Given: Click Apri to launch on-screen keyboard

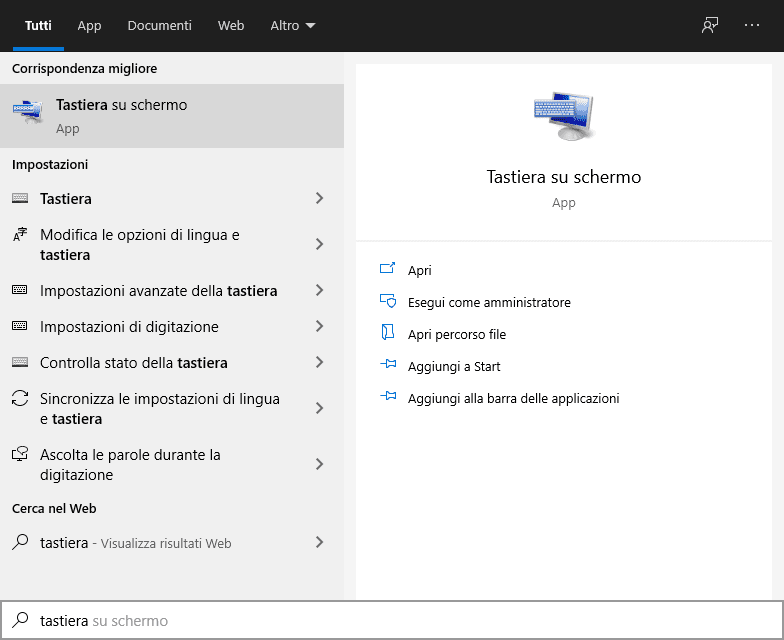Looking at the screenshot, I should [420, 270].
